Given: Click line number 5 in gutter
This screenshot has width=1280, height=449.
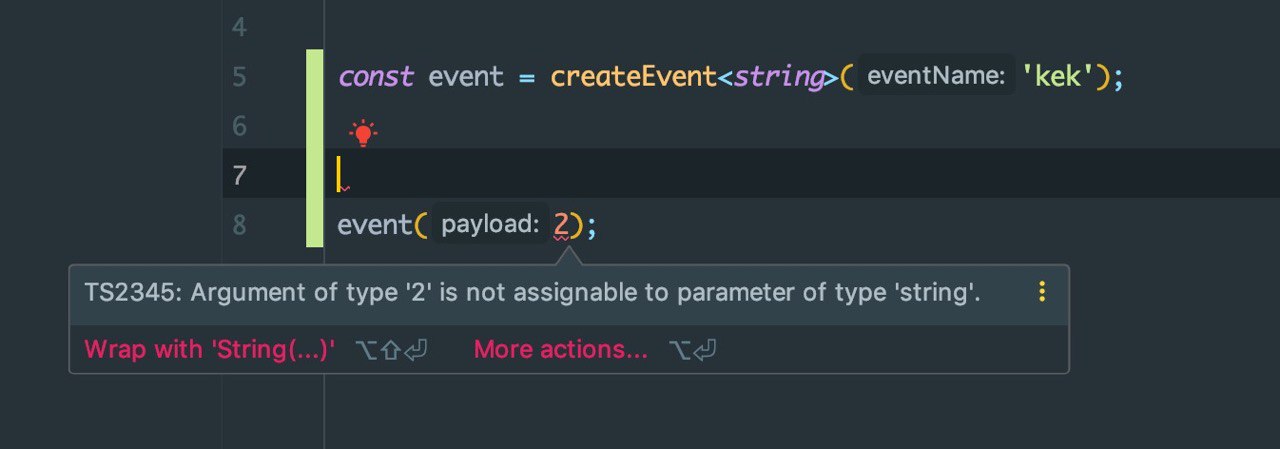Looking at the screenshot, I should click(239, 78).
